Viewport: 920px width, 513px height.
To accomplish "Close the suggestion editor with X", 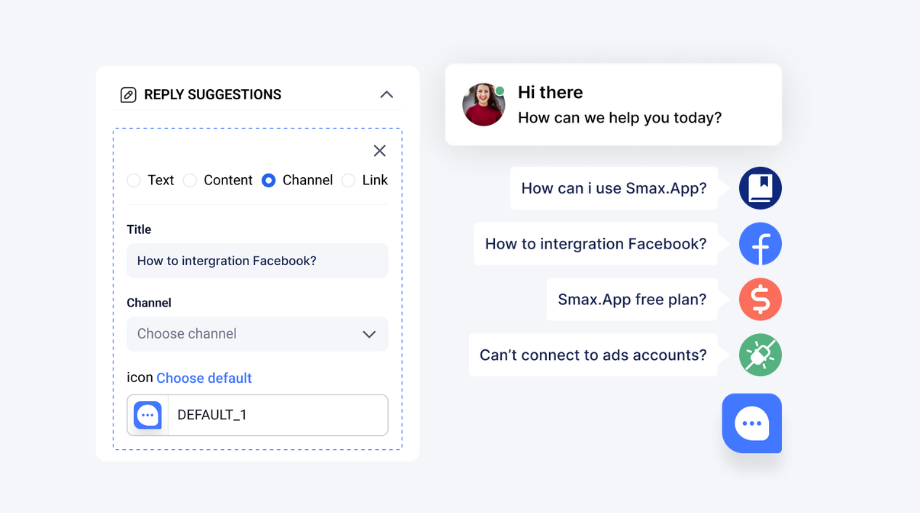I will [x=380, y=151].
